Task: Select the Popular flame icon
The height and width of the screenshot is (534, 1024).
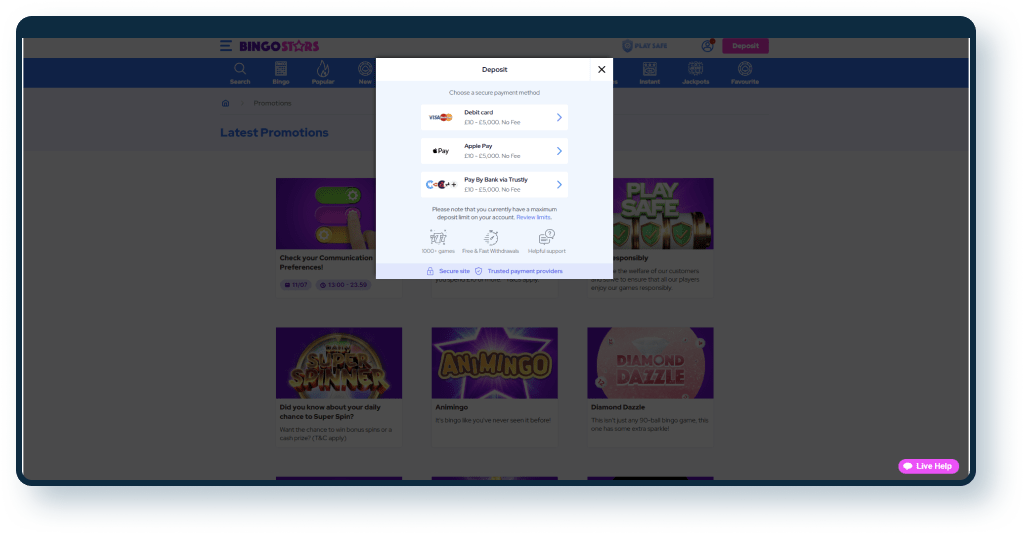Action: [323, 70]
